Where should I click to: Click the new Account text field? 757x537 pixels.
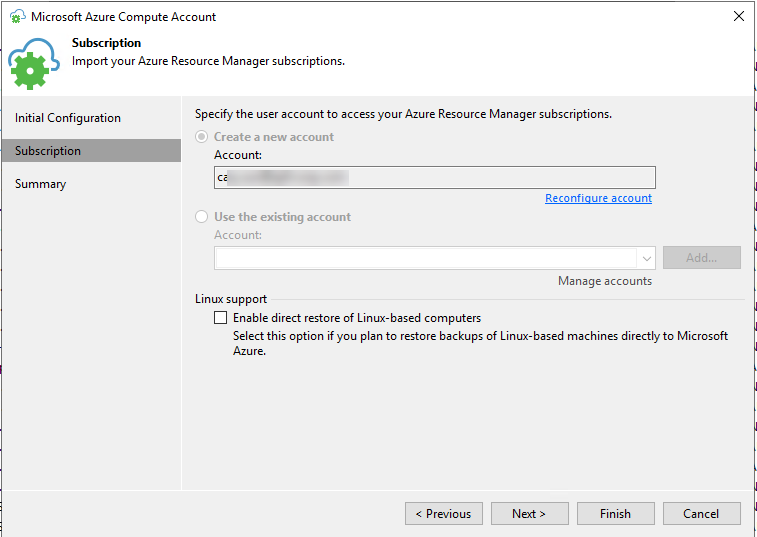click(435, 178)
